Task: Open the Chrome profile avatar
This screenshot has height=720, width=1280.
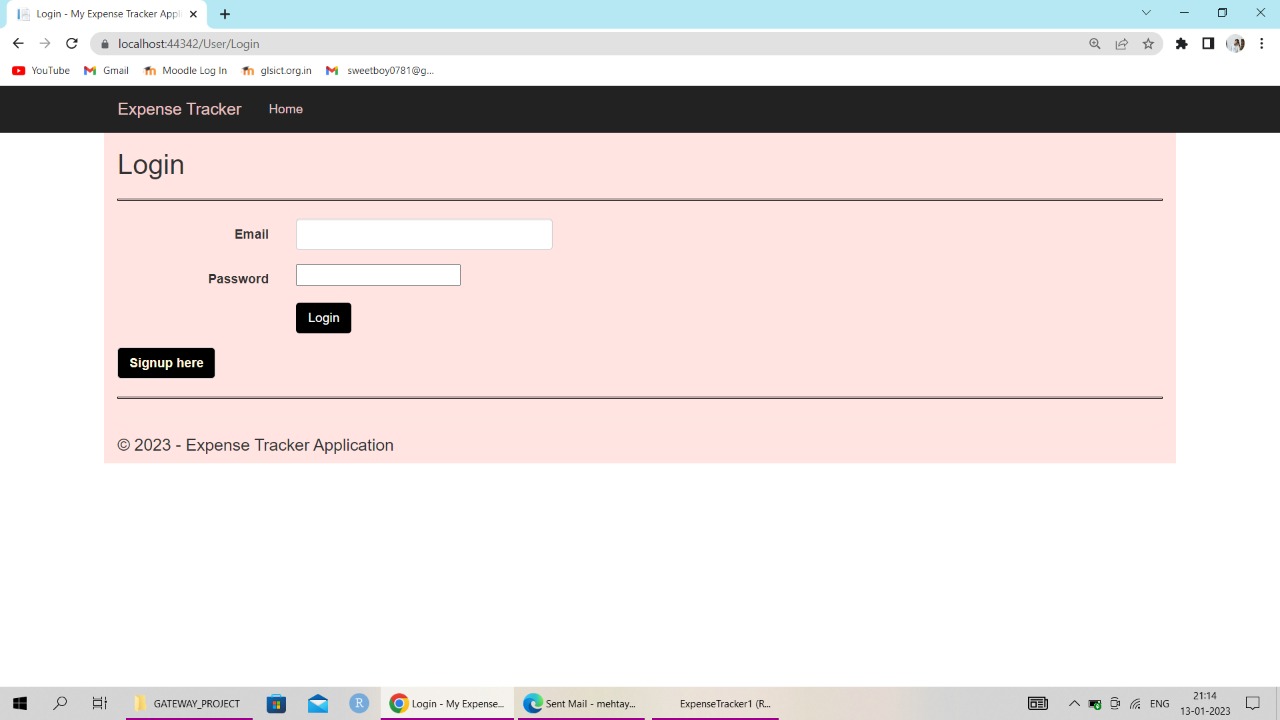Action: point(1235,43)
